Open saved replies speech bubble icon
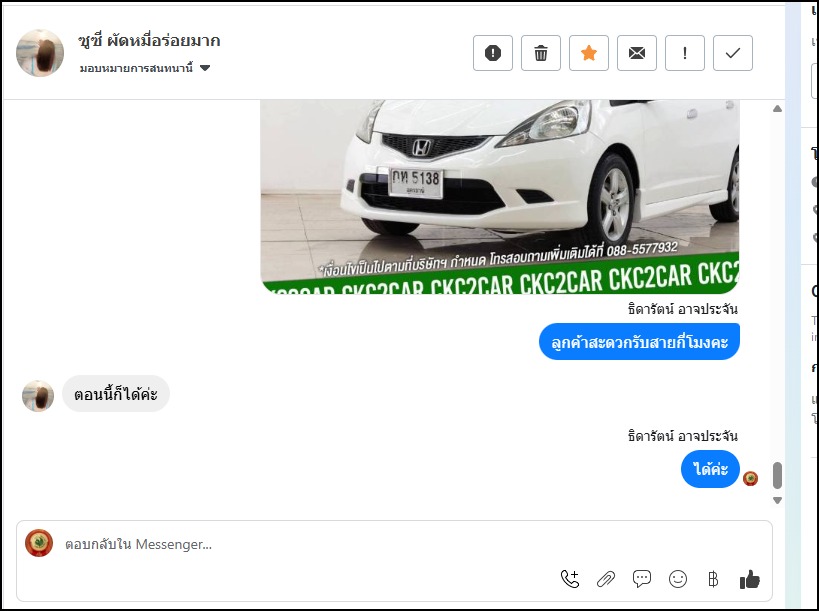Image resolution: width=819 pixels, height=611 pixels. (642, 579)
